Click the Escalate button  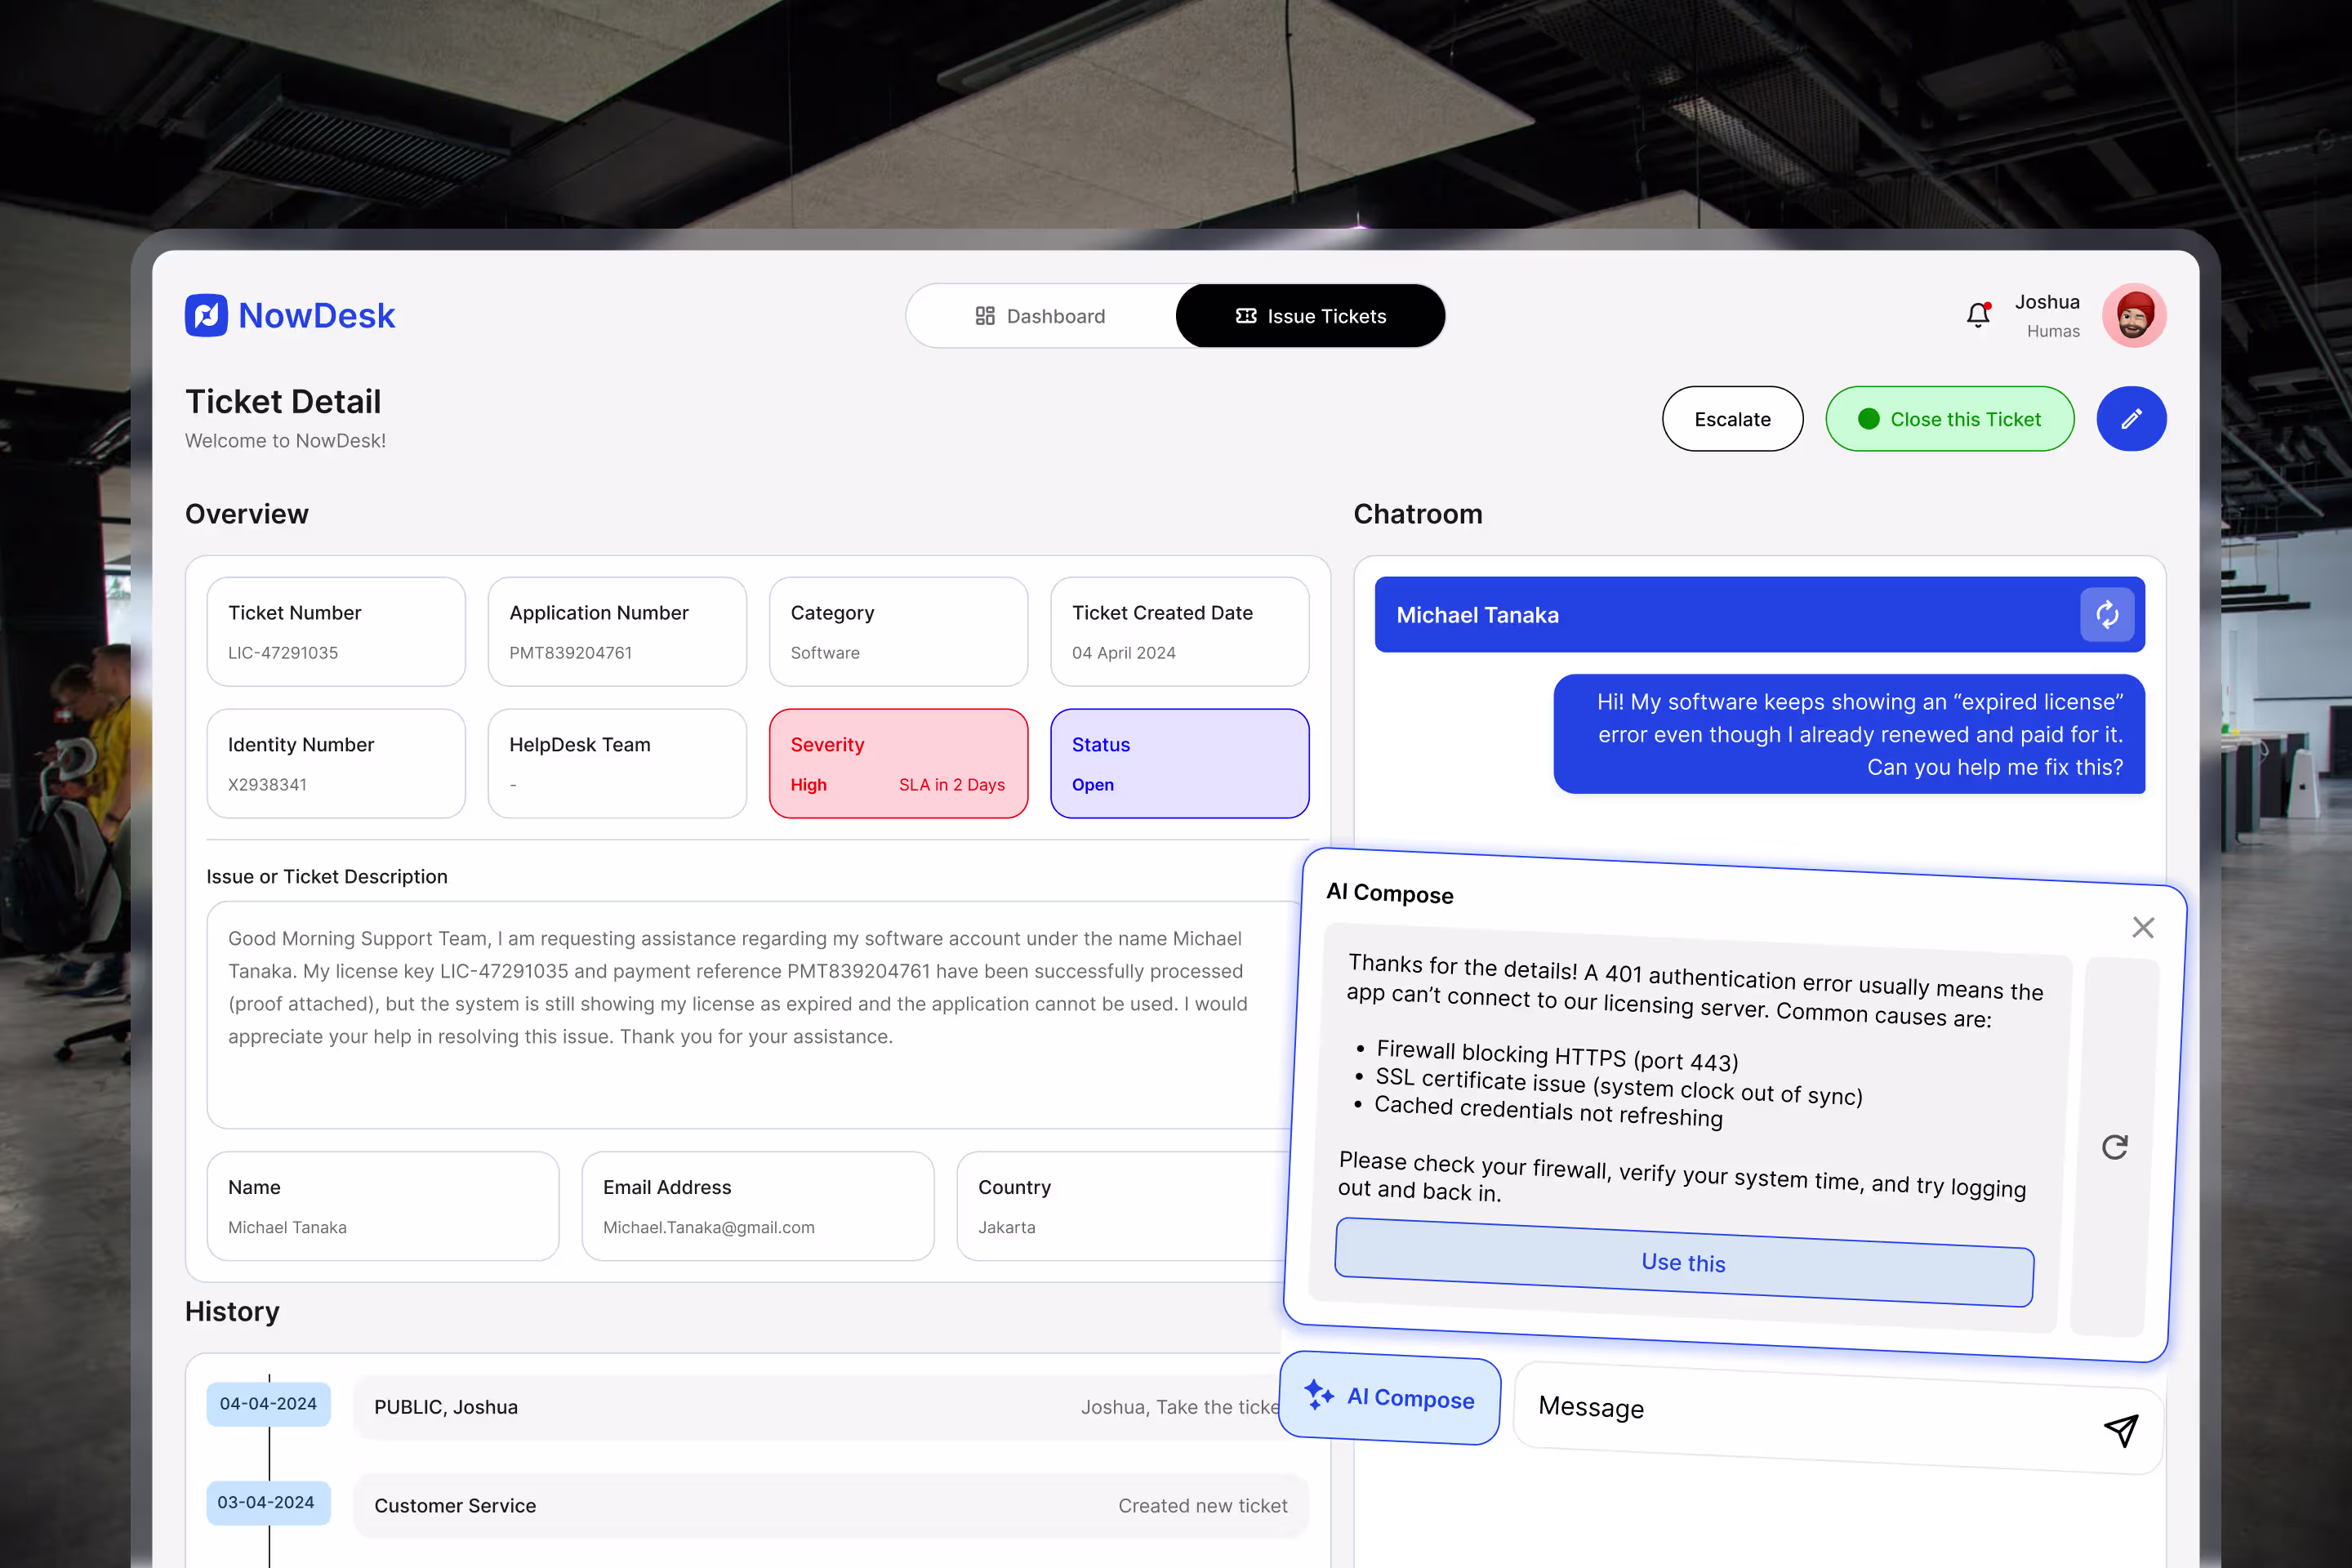(1732, 419)
